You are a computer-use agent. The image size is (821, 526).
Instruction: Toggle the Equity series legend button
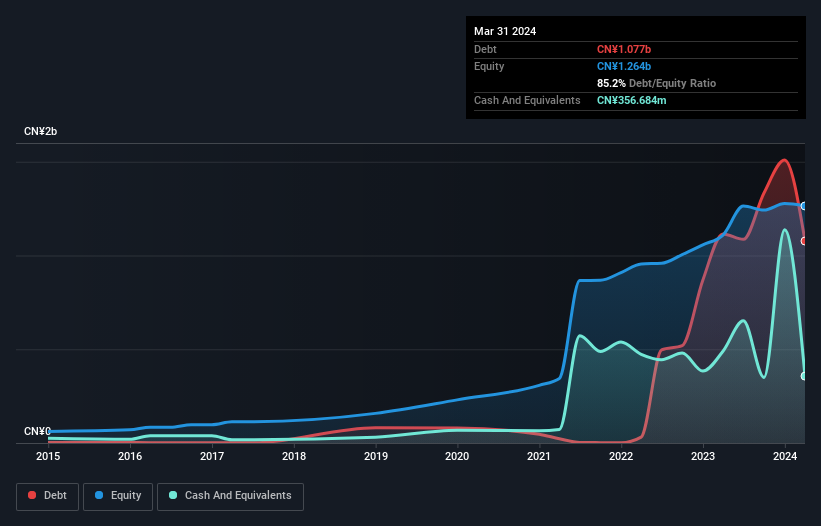(118, 496)
